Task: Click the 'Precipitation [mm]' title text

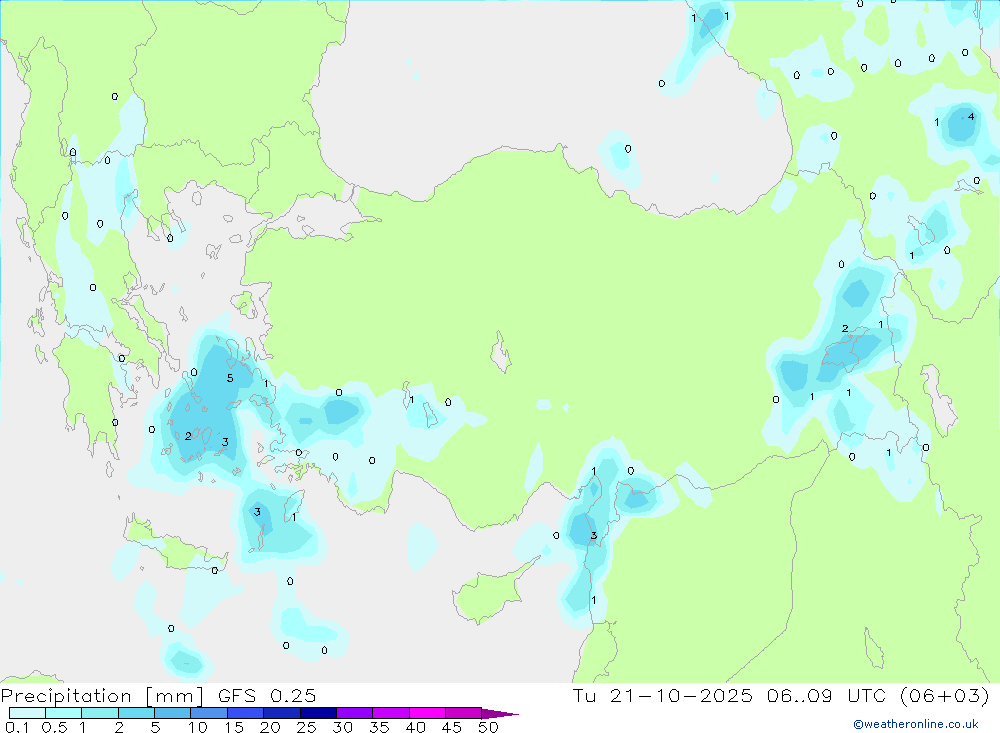Action: click(x=102, y=696)
